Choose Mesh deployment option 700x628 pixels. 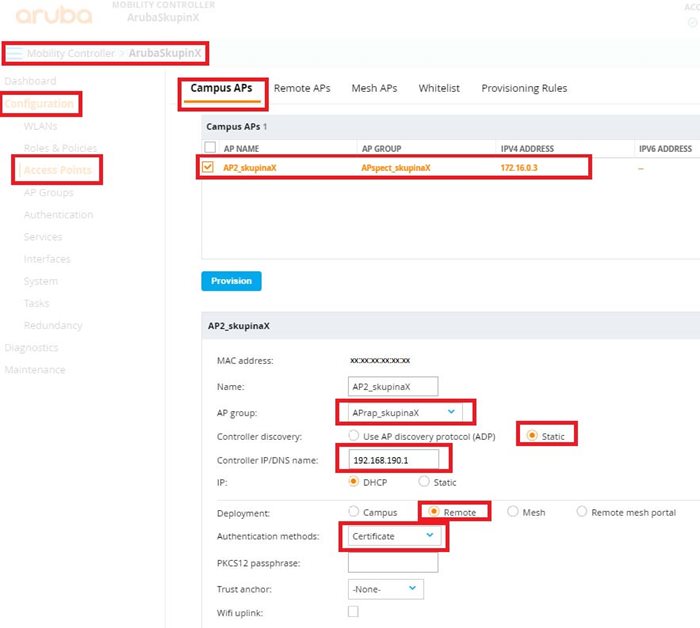click(512, 512)
